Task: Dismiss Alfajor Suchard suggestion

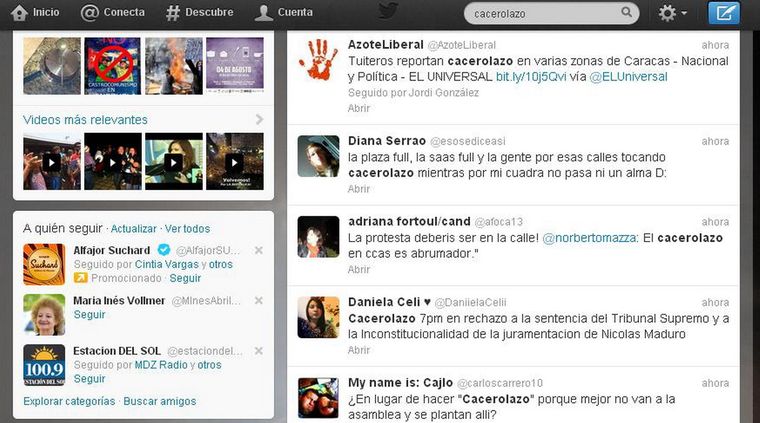Action: point(259,250)
